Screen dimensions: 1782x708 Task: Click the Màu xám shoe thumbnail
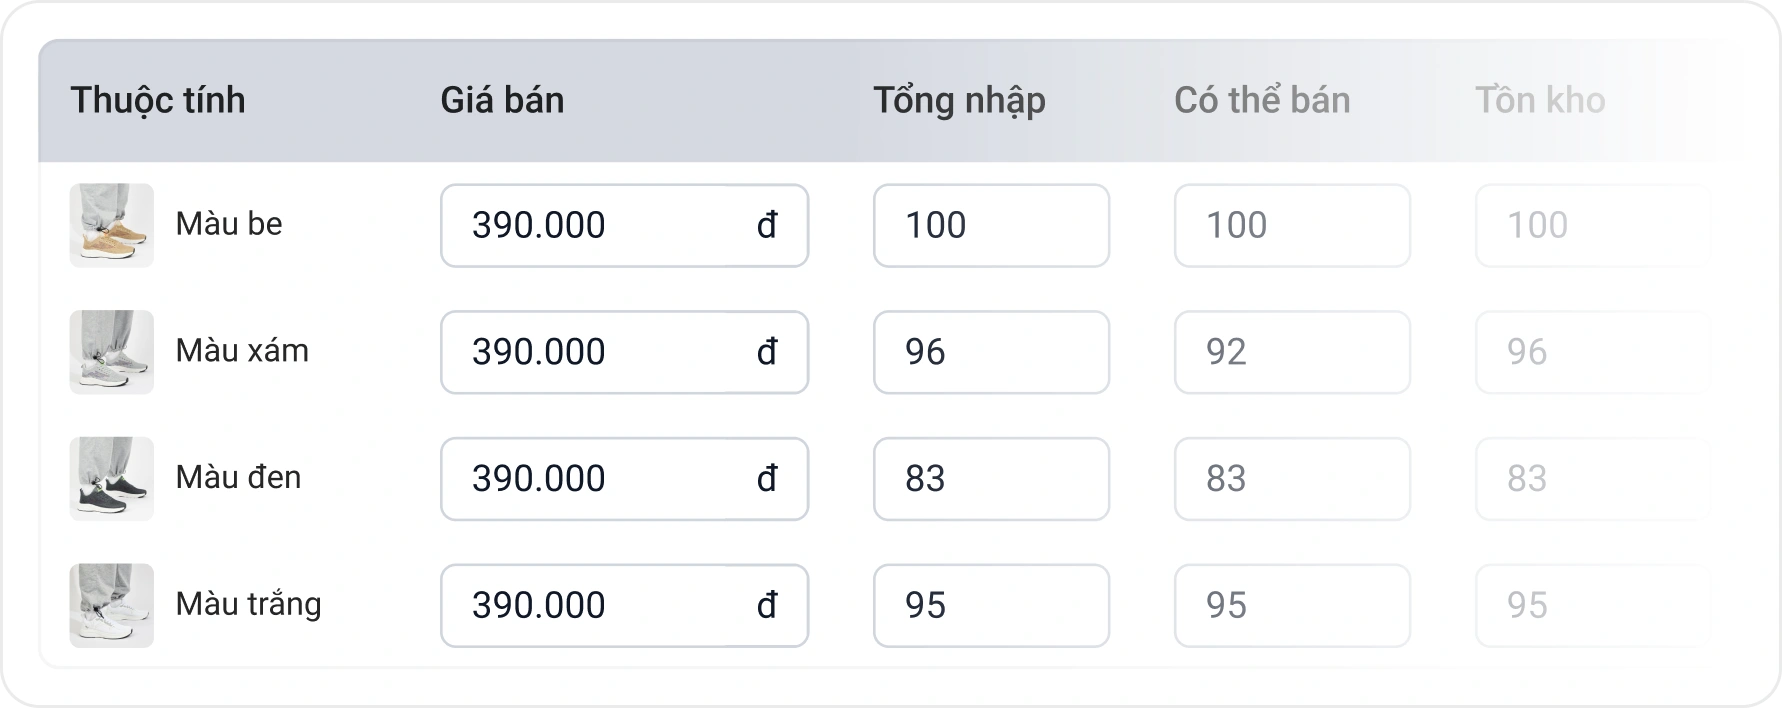[111, 352]
